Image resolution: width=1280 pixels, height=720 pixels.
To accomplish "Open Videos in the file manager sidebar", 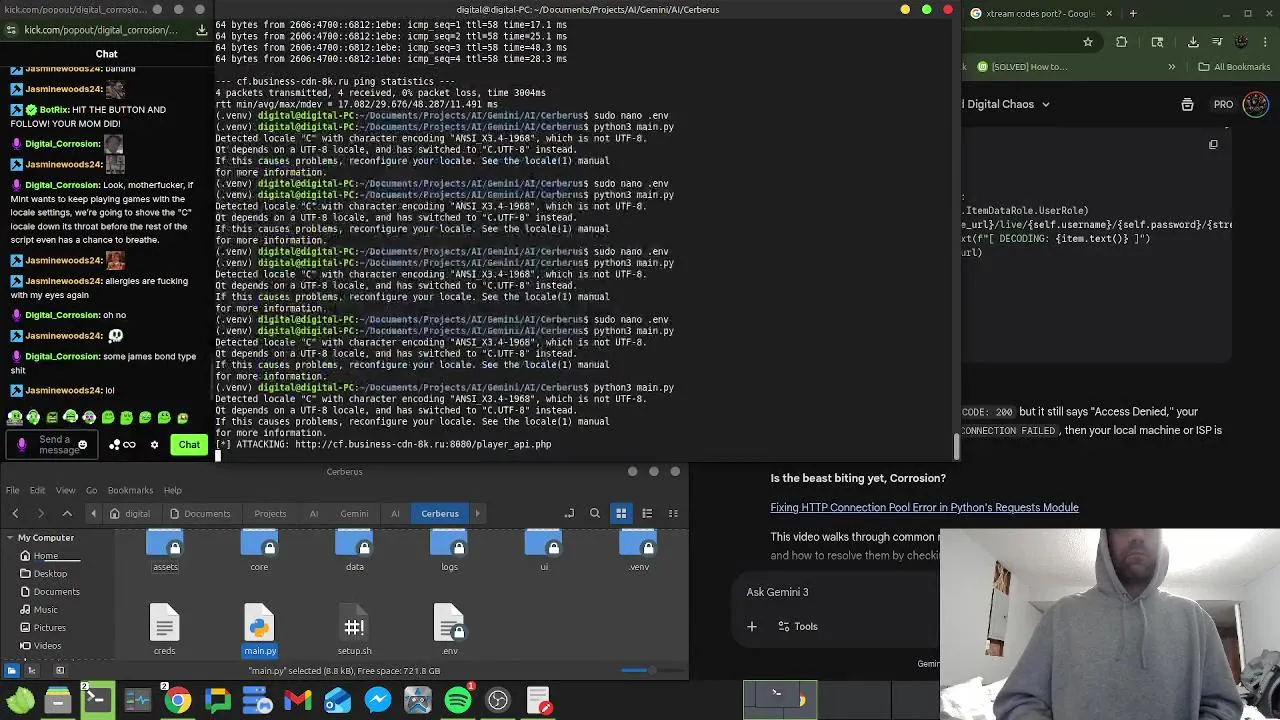I will click(48, 646).
